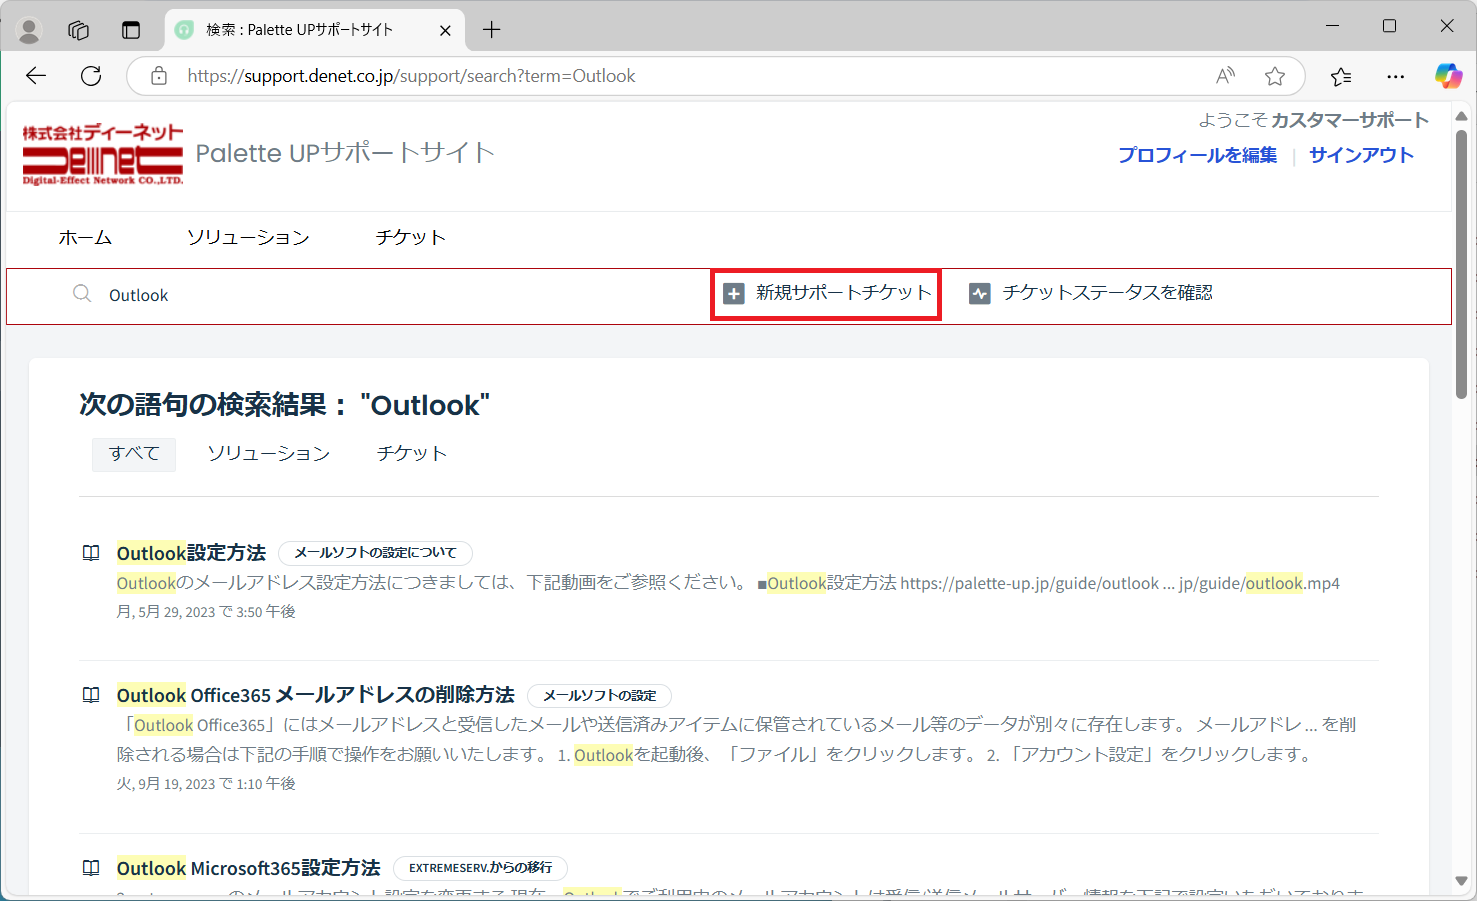
Task: Open the workspaces icon in title bar
Action: tap(78, 30)
